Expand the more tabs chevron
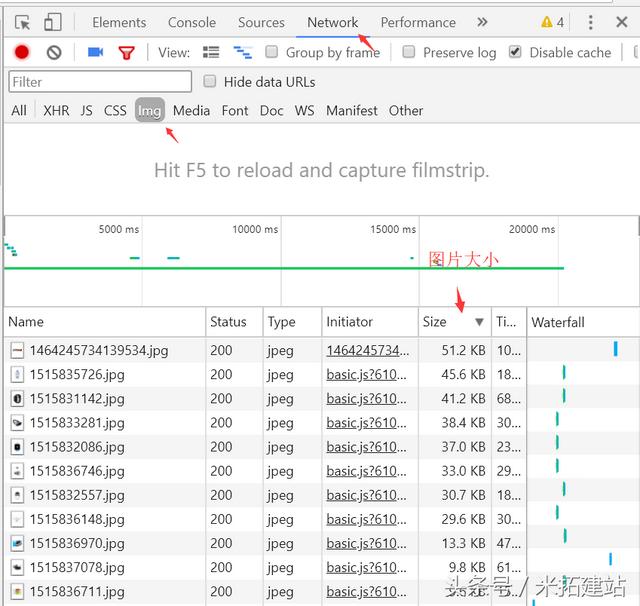The height and width of the screenshot is (606, 640). (x=482, y=22)
